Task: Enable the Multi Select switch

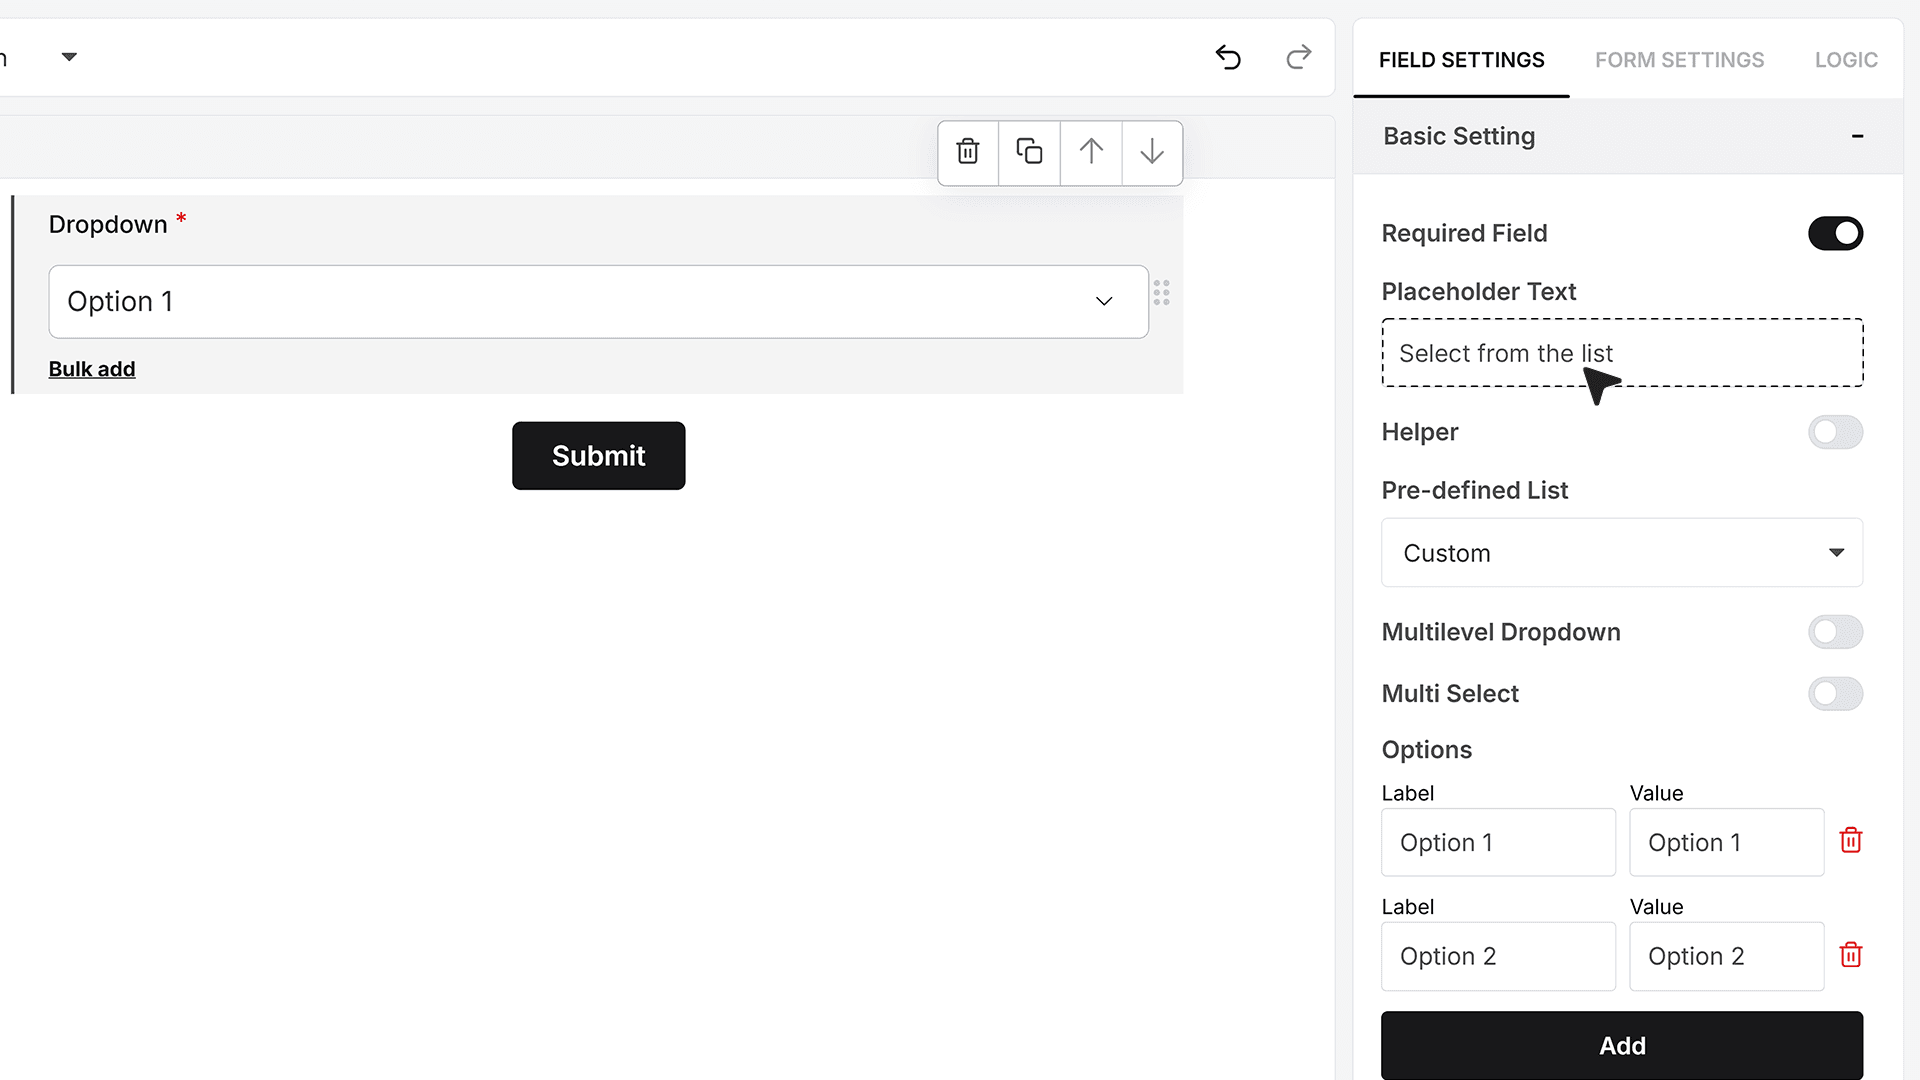Action: point(1835,694)
